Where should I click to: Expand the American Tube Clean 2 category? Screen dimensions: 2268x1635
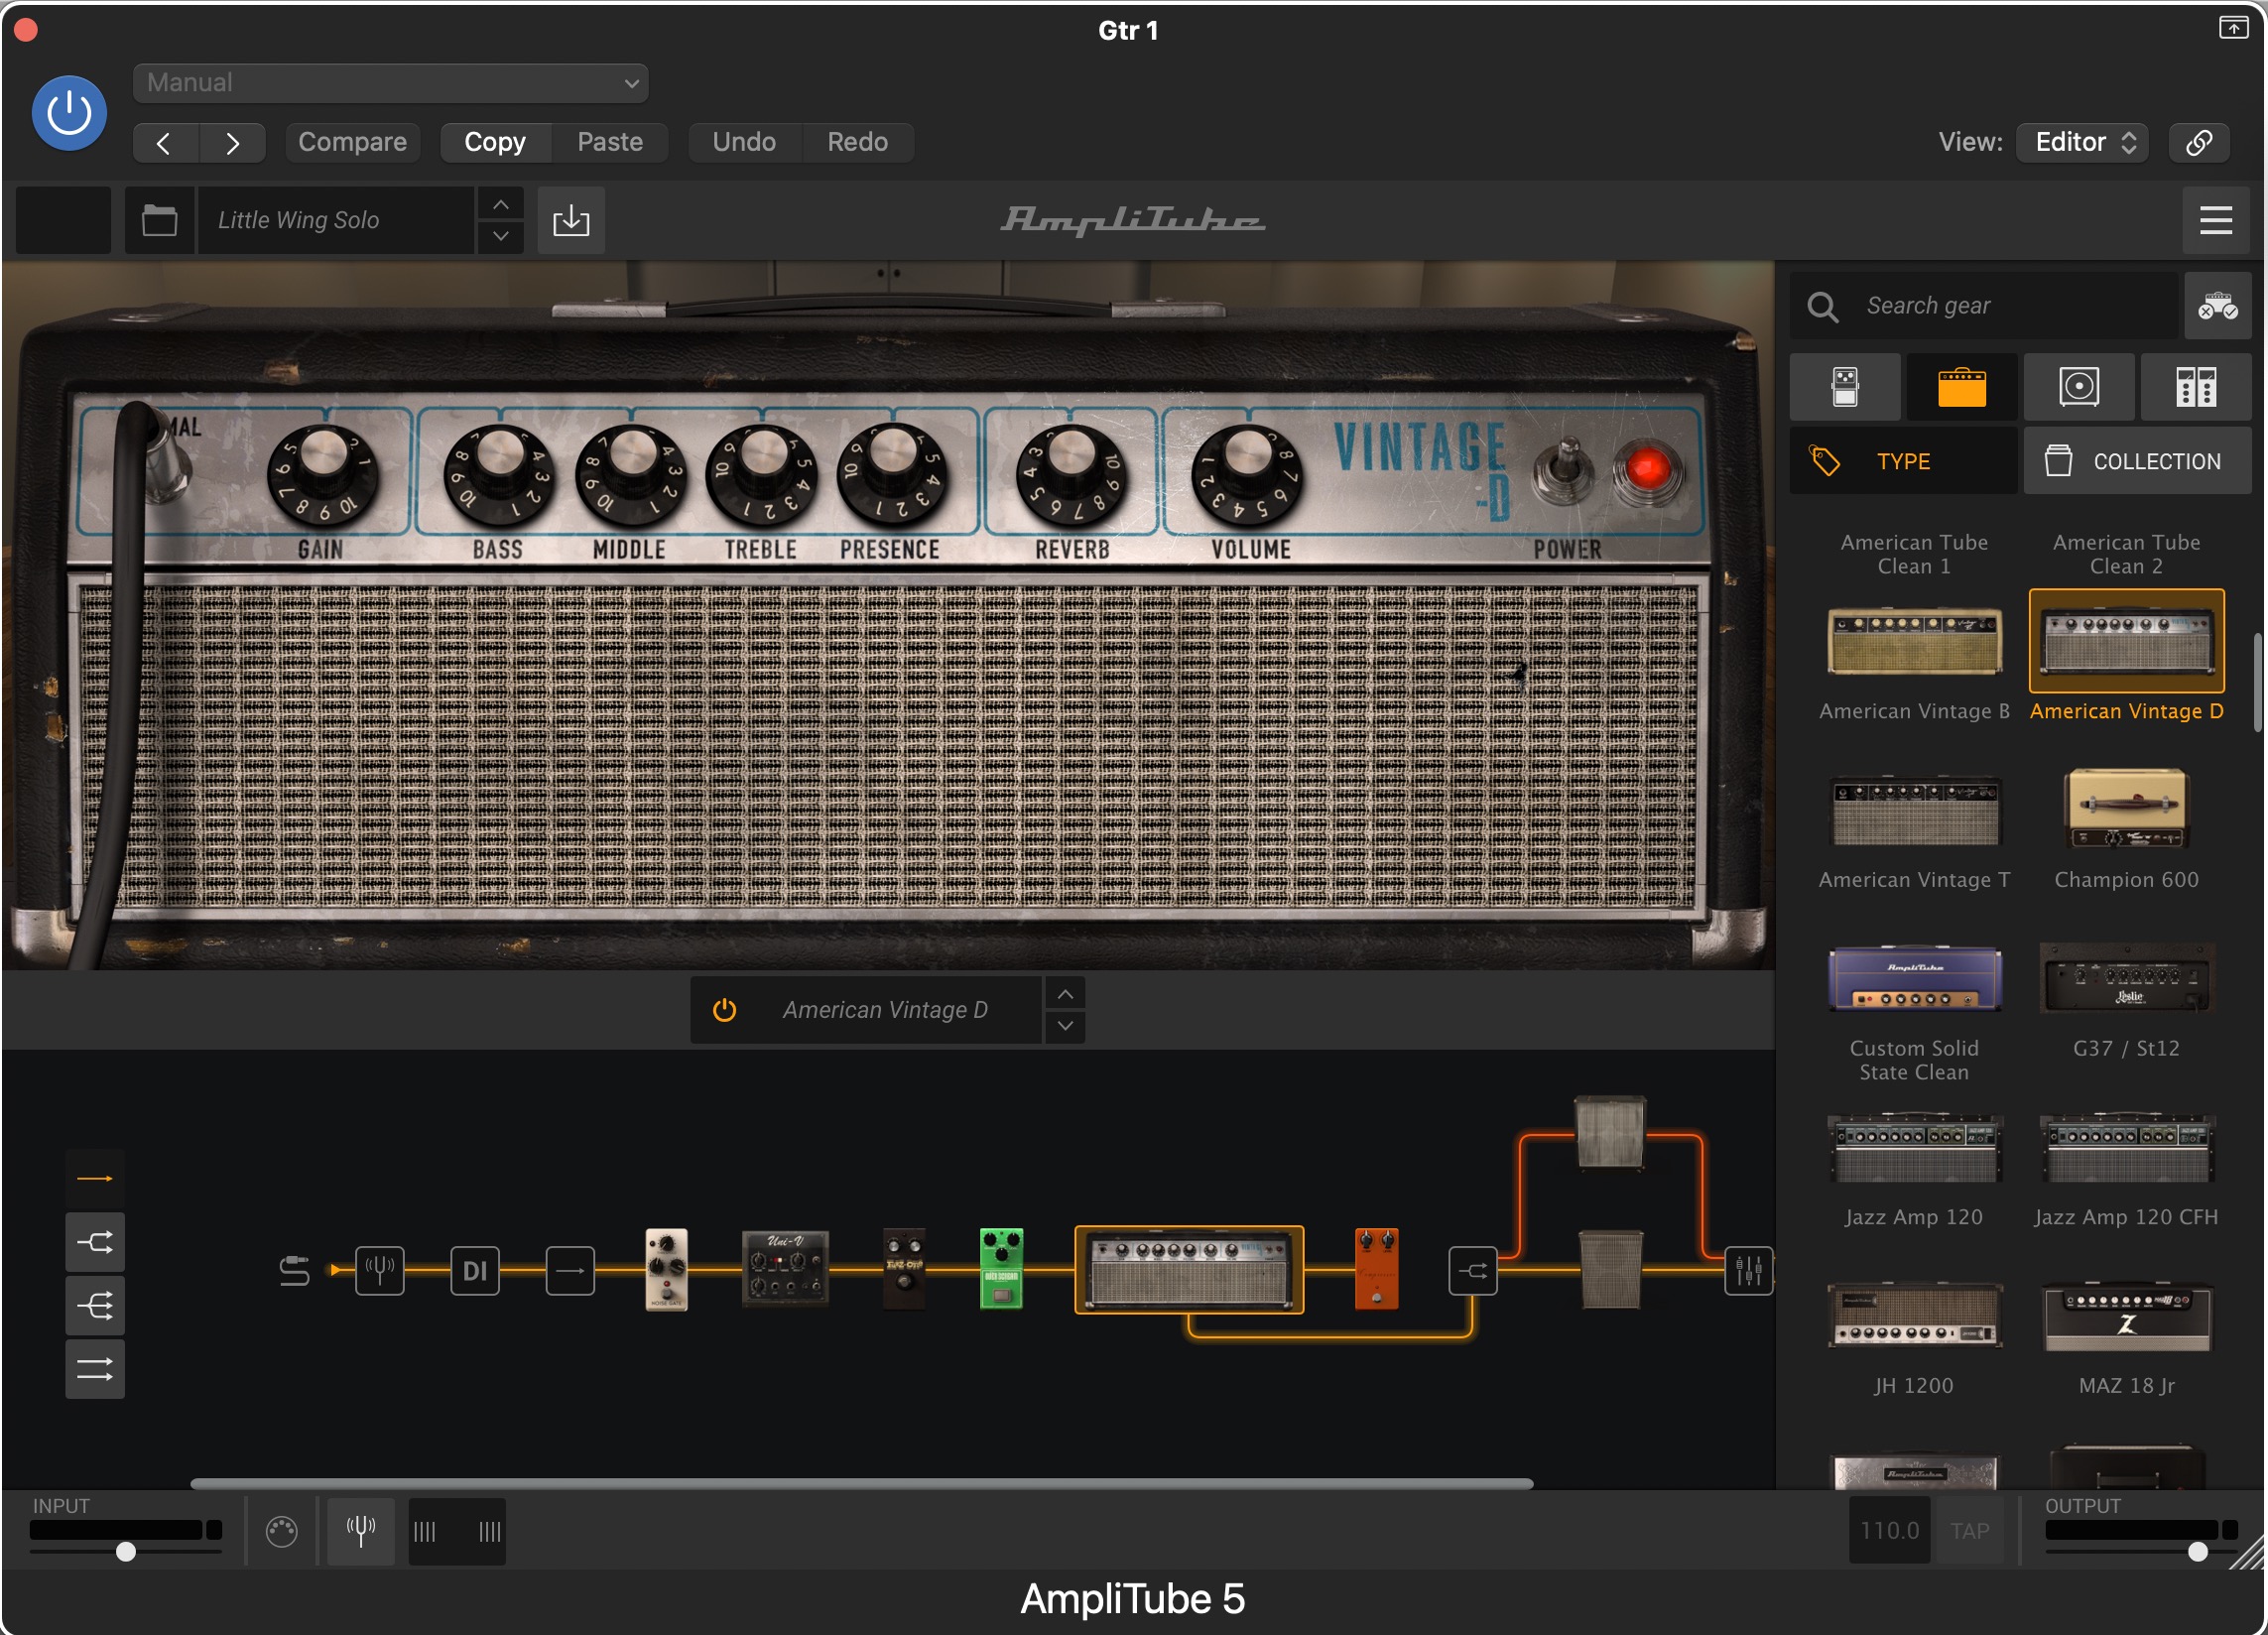coord(2127,554)
